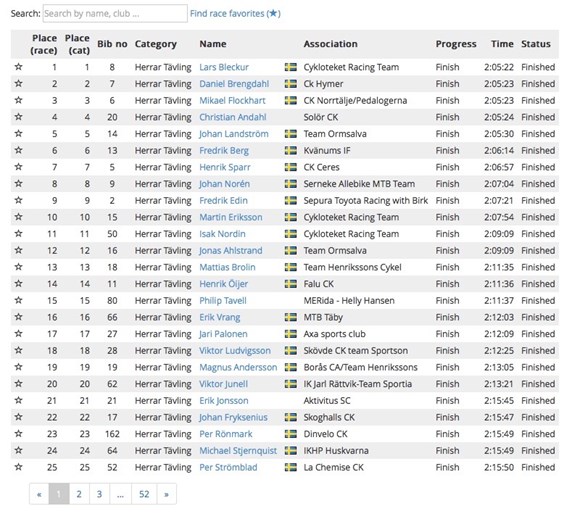Open Henrik Öljer's name link

223,284
